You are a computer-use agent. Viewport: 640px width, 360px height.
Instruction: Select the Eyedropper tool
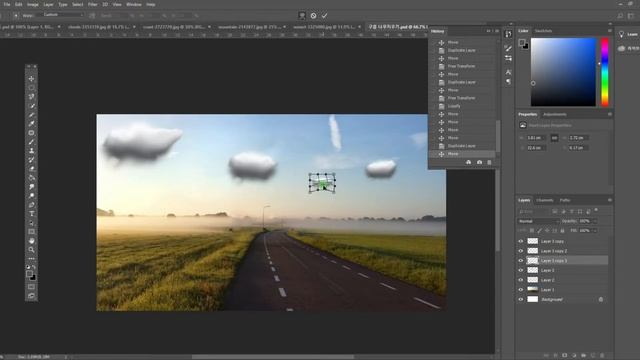point(31,124)
